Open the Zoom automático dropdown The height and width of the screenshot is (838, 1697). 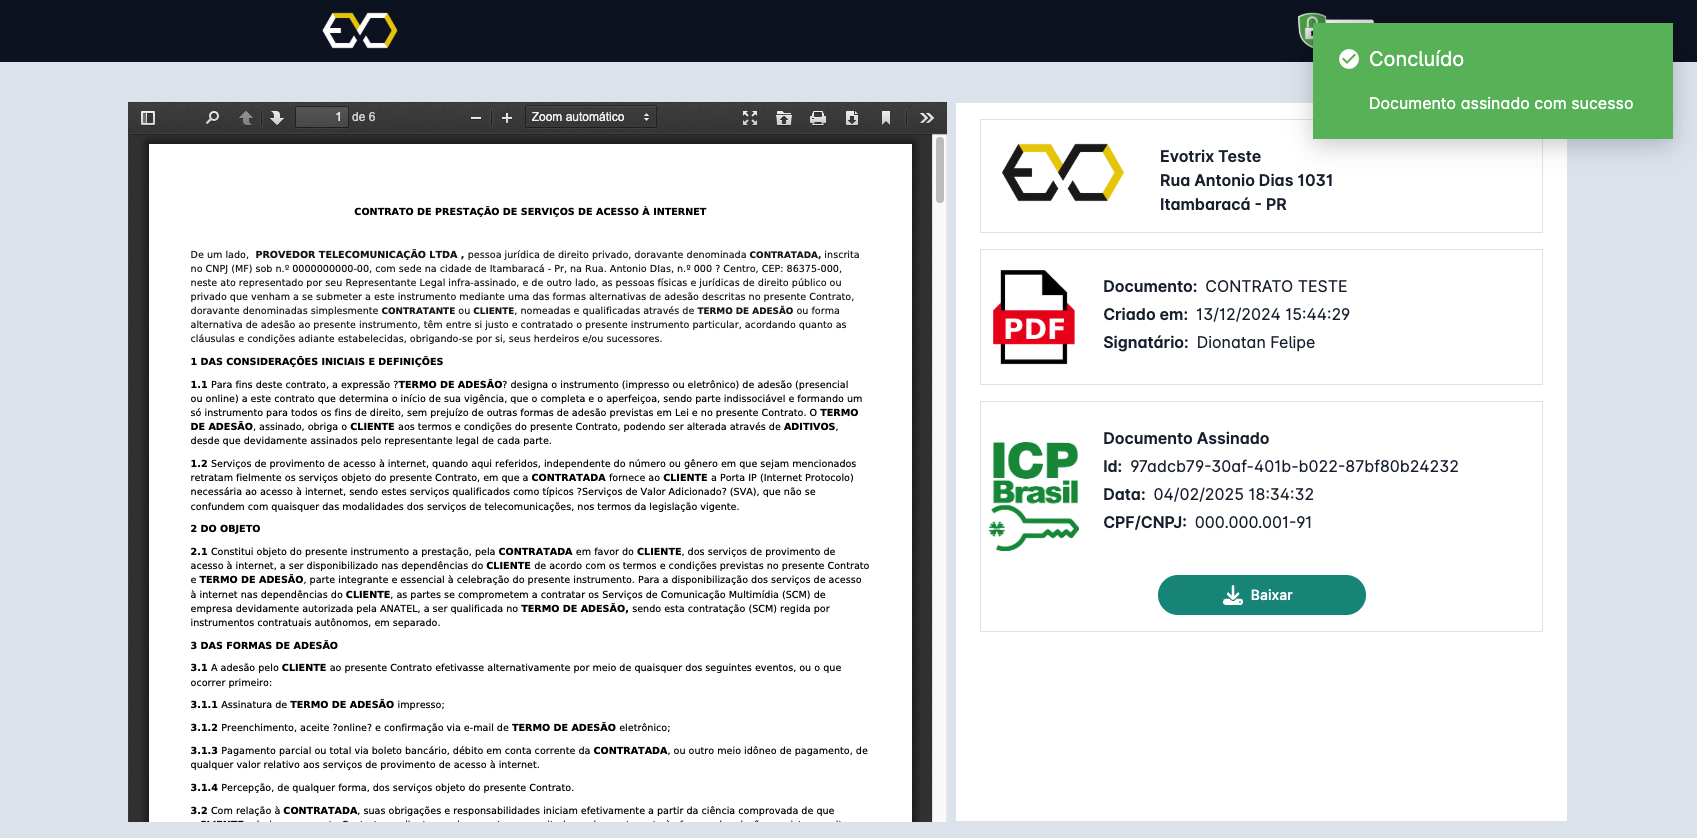coord(590,118)
